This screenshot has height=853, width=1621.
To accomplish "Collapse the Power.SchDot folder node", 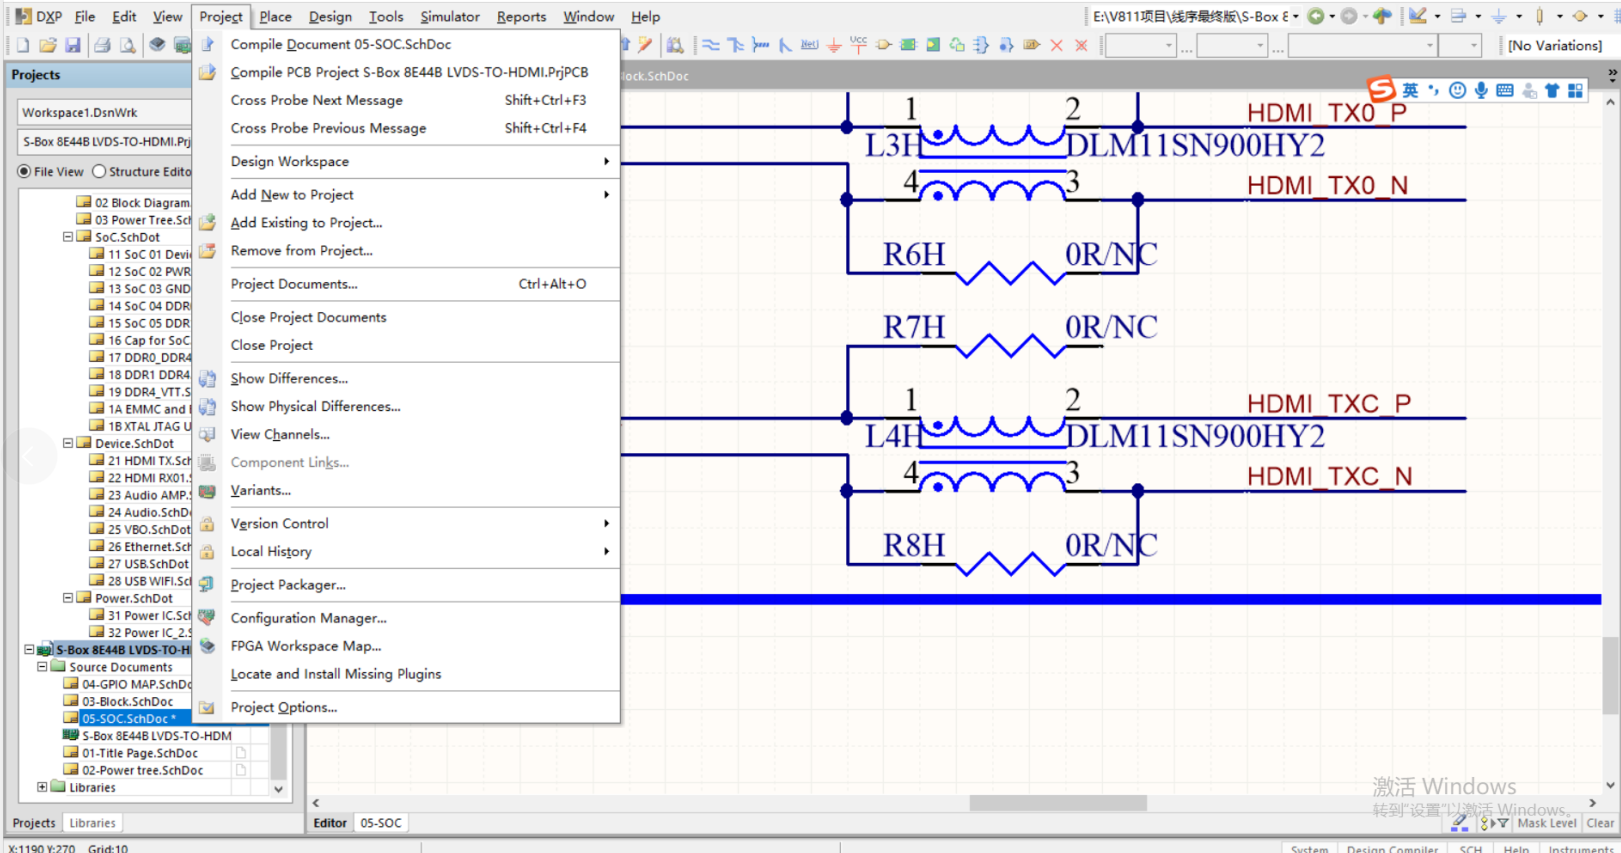I will (68, 598).
